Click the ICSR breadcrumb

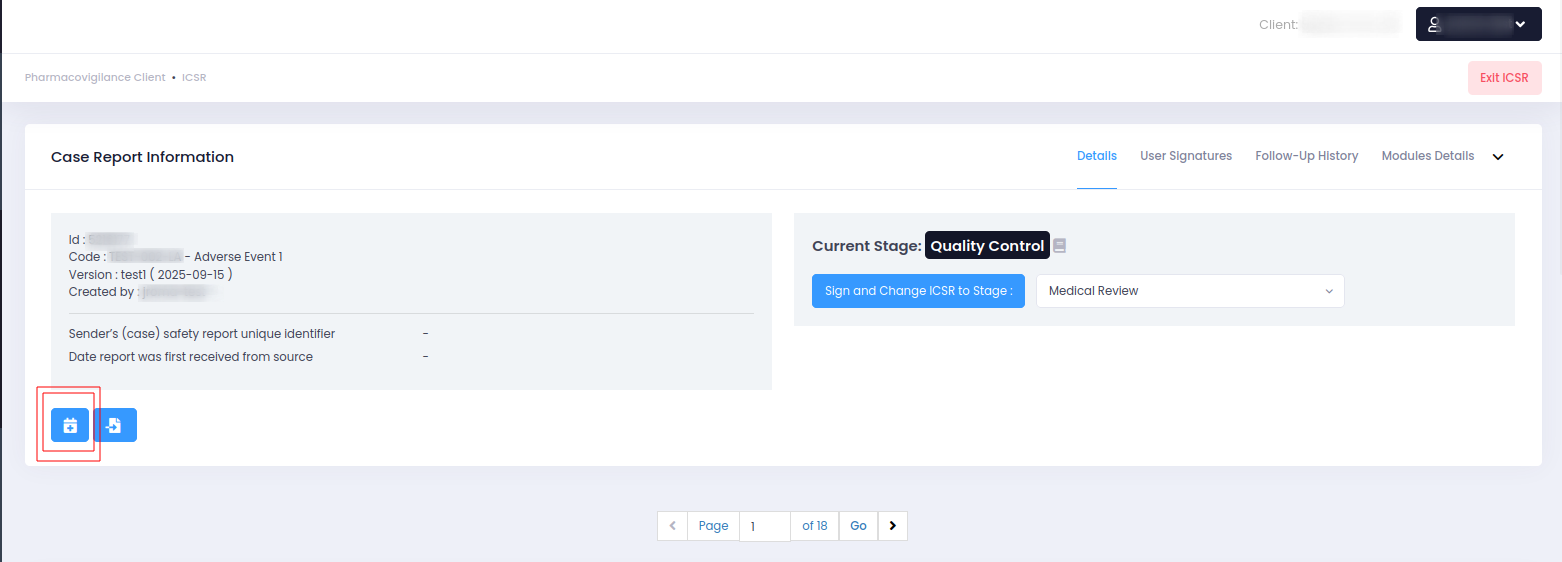pos(194,77)
